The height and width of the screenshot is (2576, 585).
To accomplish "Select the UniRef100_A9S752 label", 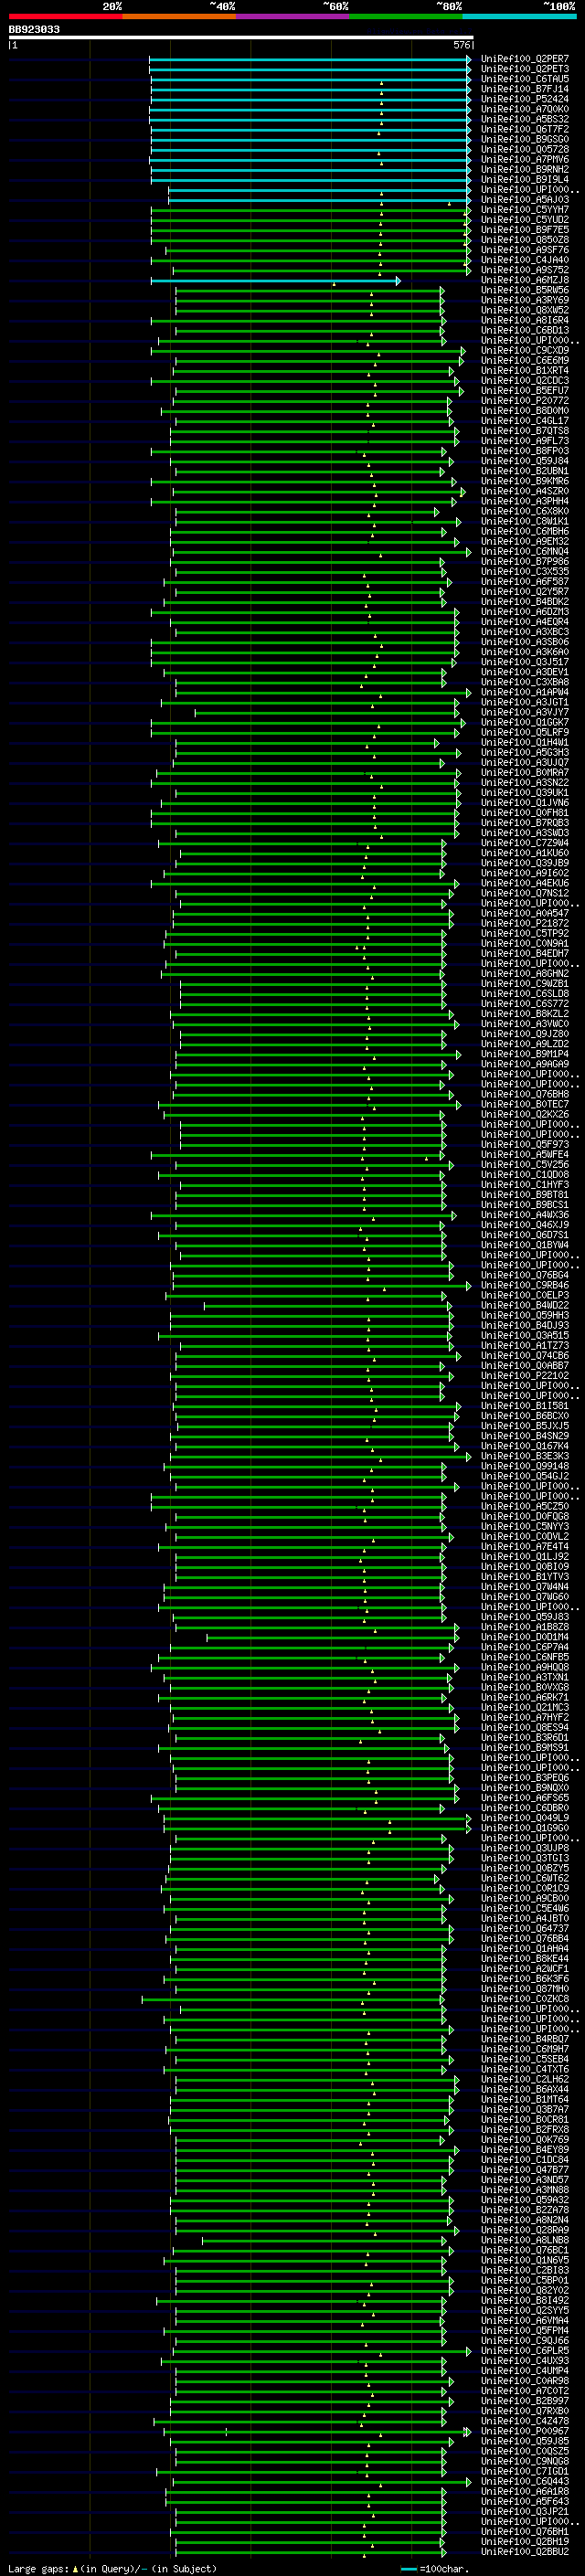I will pos(524,270).
